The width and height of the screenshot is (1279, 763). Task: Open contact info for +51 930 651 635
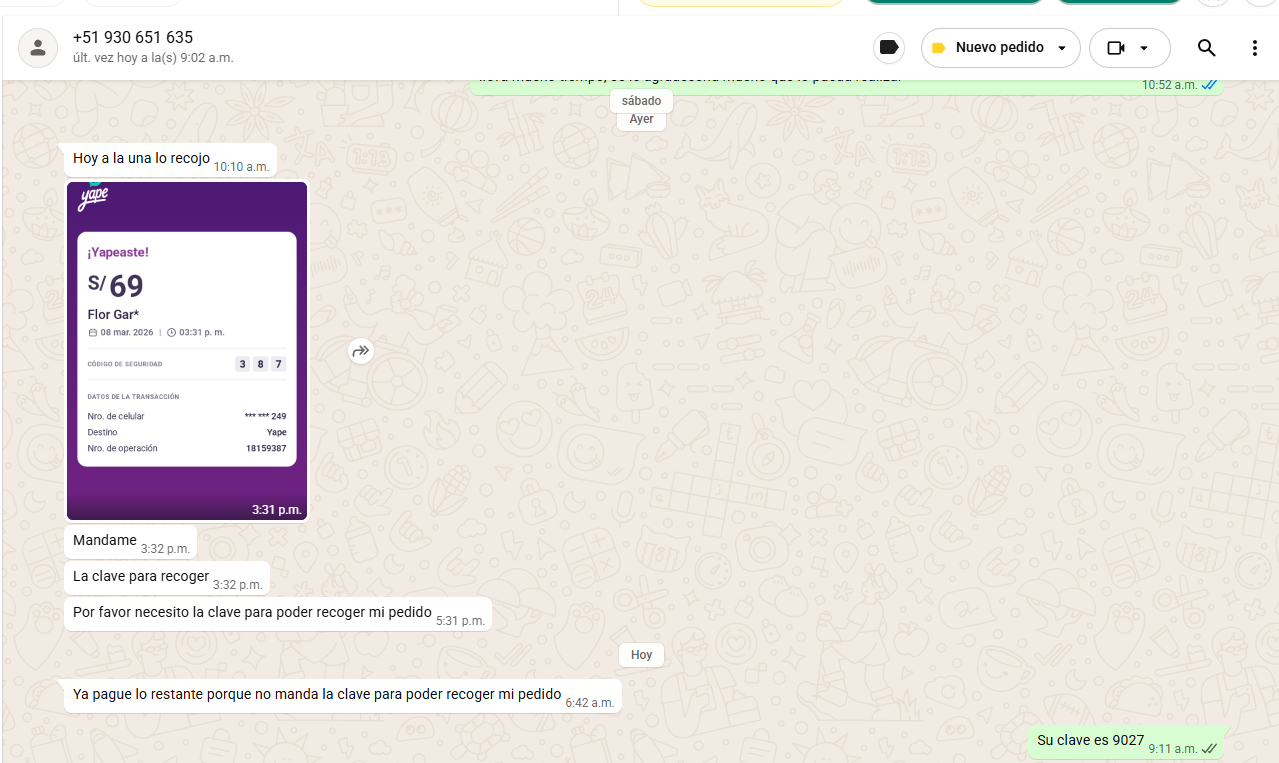[x=133, y=38]
